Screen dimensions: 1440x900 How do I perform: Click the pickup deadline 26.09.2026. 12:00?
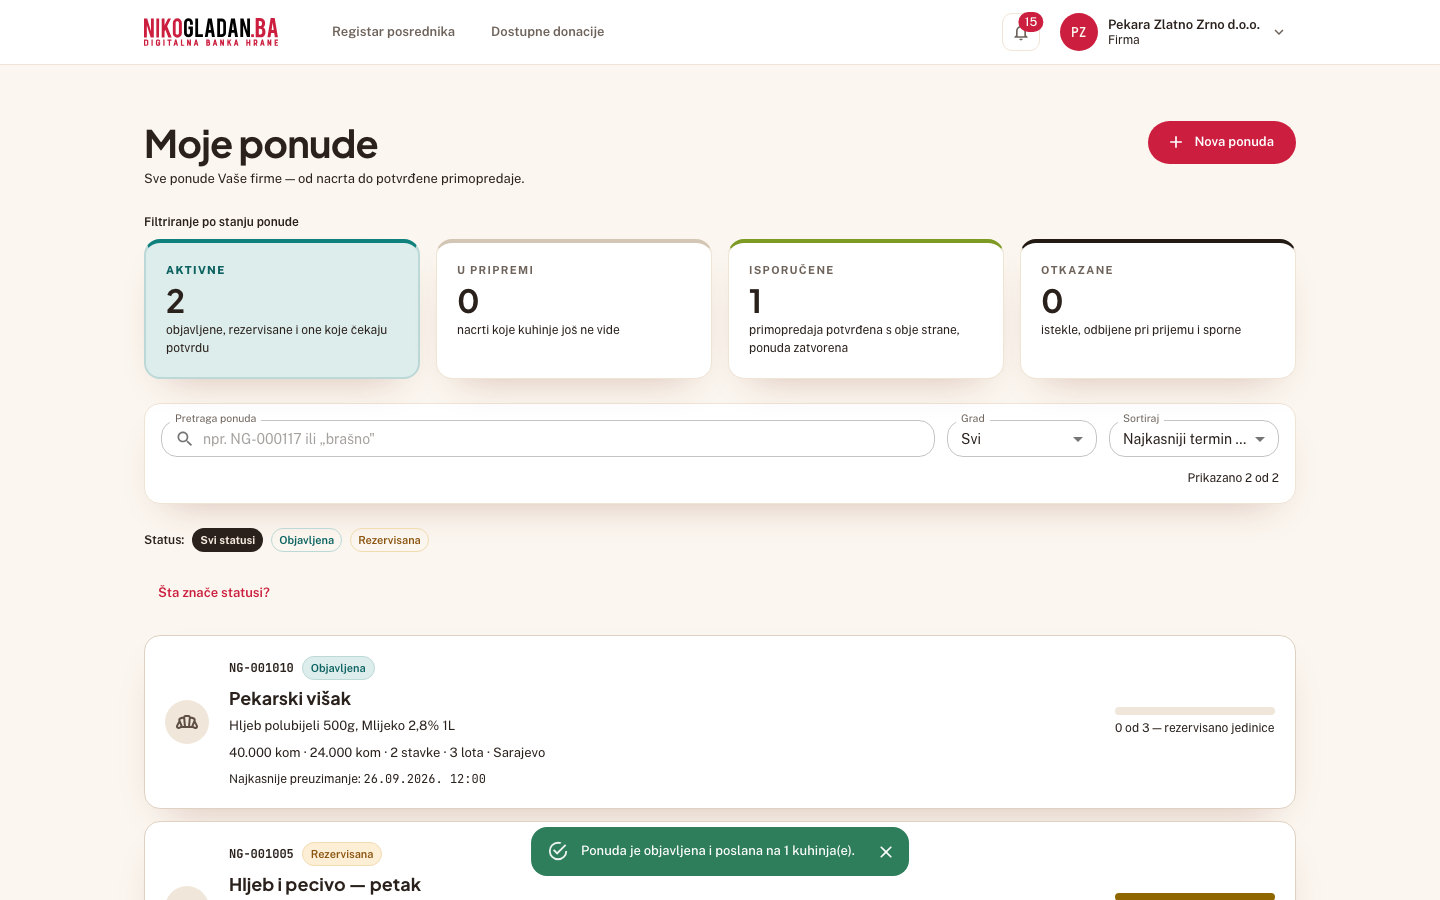[425, 779]
